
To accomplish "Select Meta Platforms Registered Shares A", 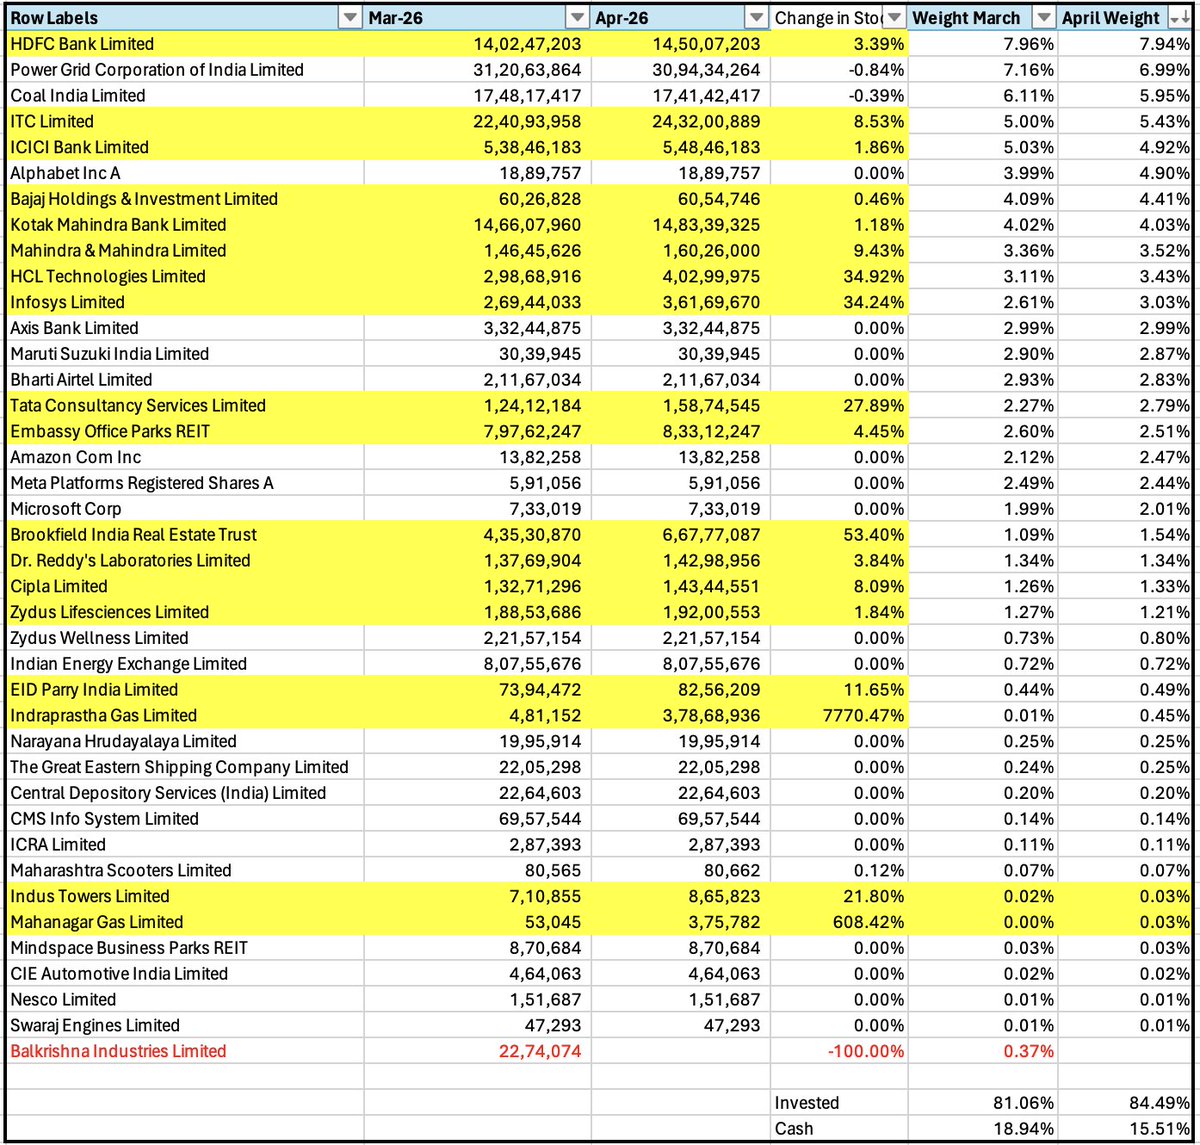I will (x=185, y=483).
